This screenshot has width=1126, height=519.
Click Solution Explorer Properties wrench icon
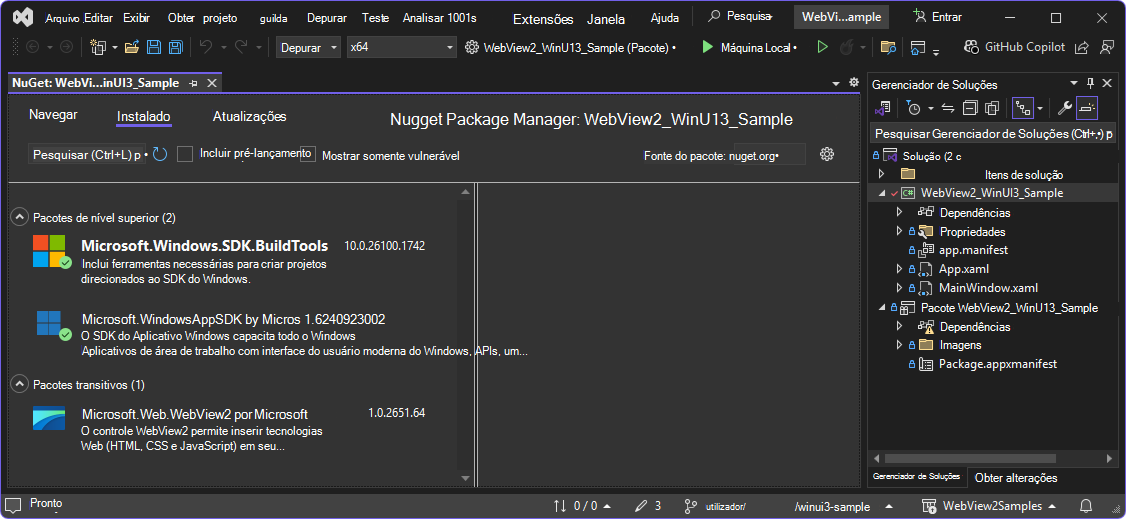pos(1065,108)
